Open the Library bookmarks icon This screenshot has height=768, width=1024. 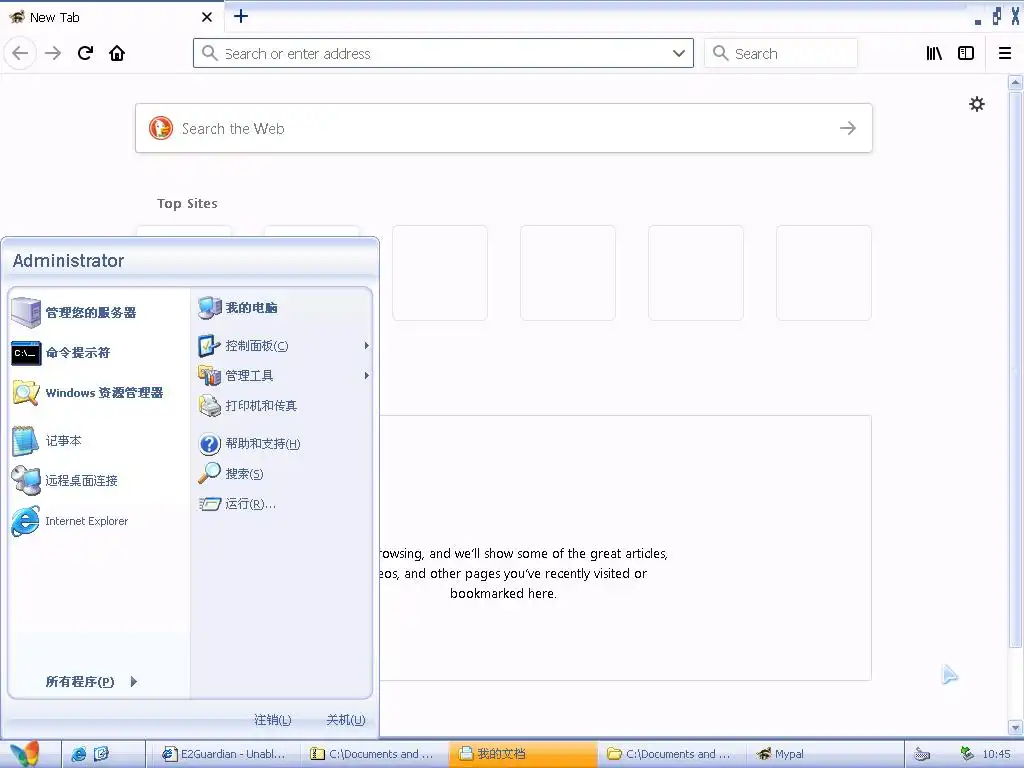click(934, 53)
